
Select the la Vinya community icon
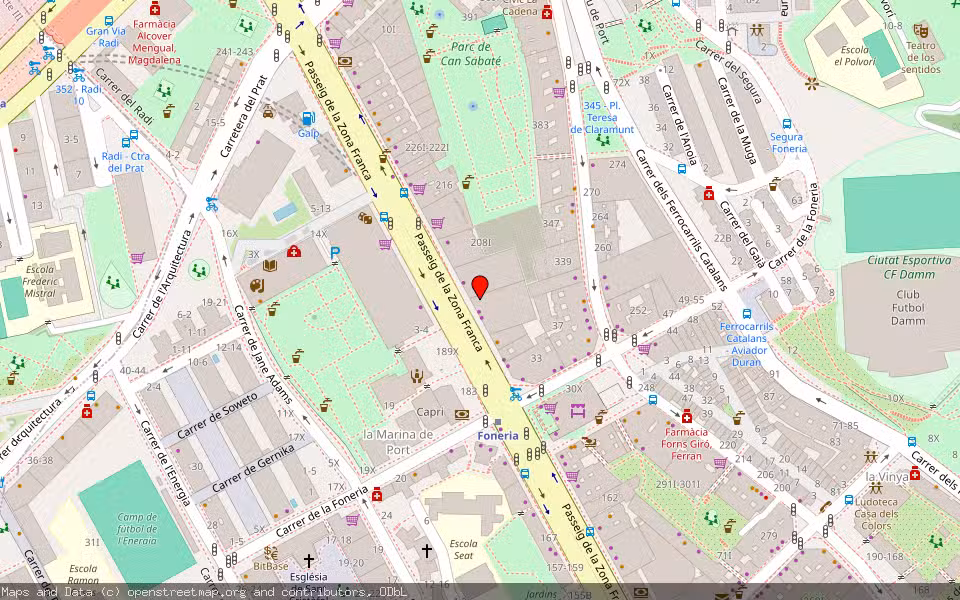click(871, 457)
